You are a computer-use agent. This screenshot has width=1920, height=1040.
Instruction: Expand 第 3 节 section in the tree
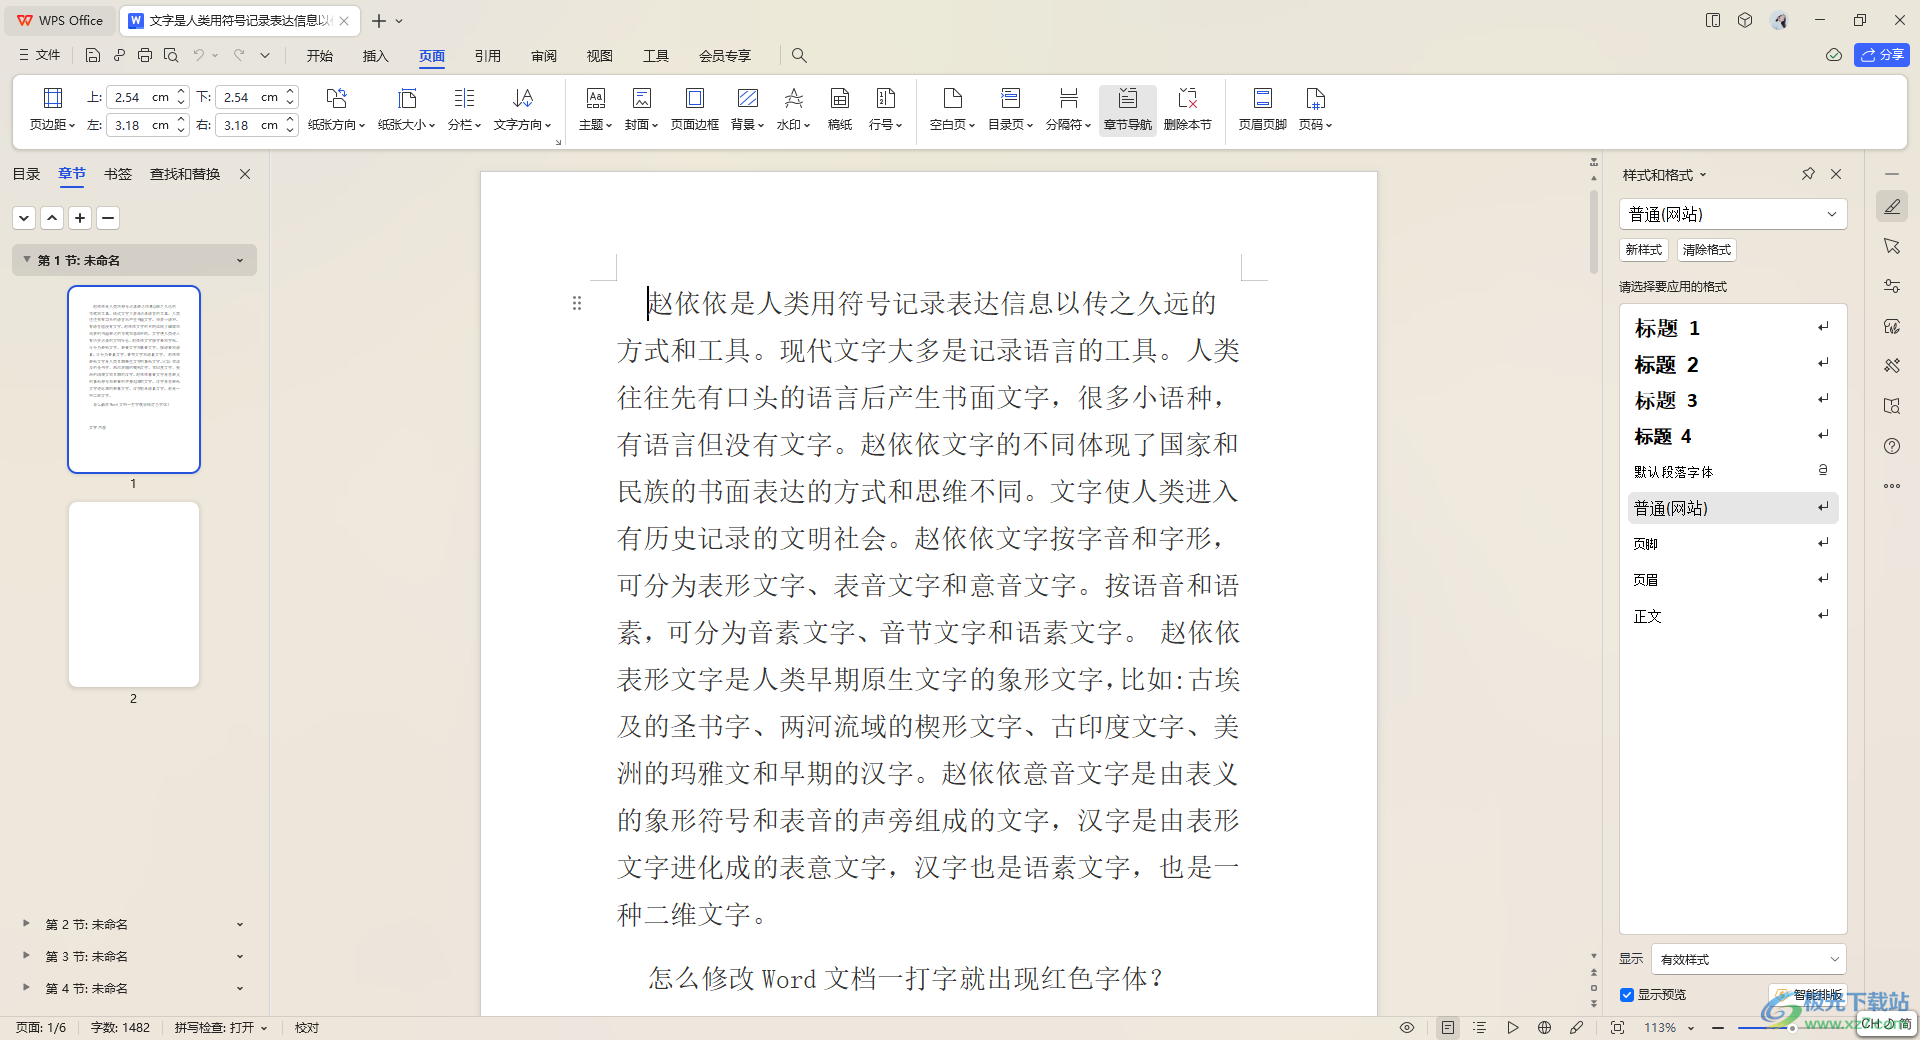pyautogui.click(x=26, y=956)
